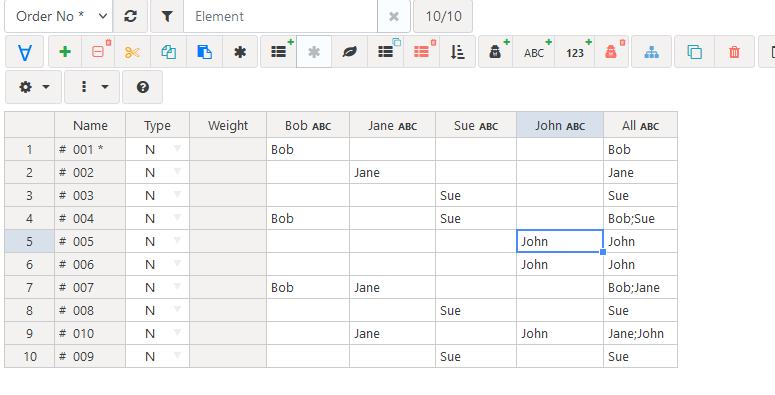Select the Weight column header
775x395 pixels.
click(x=228, y=126)
